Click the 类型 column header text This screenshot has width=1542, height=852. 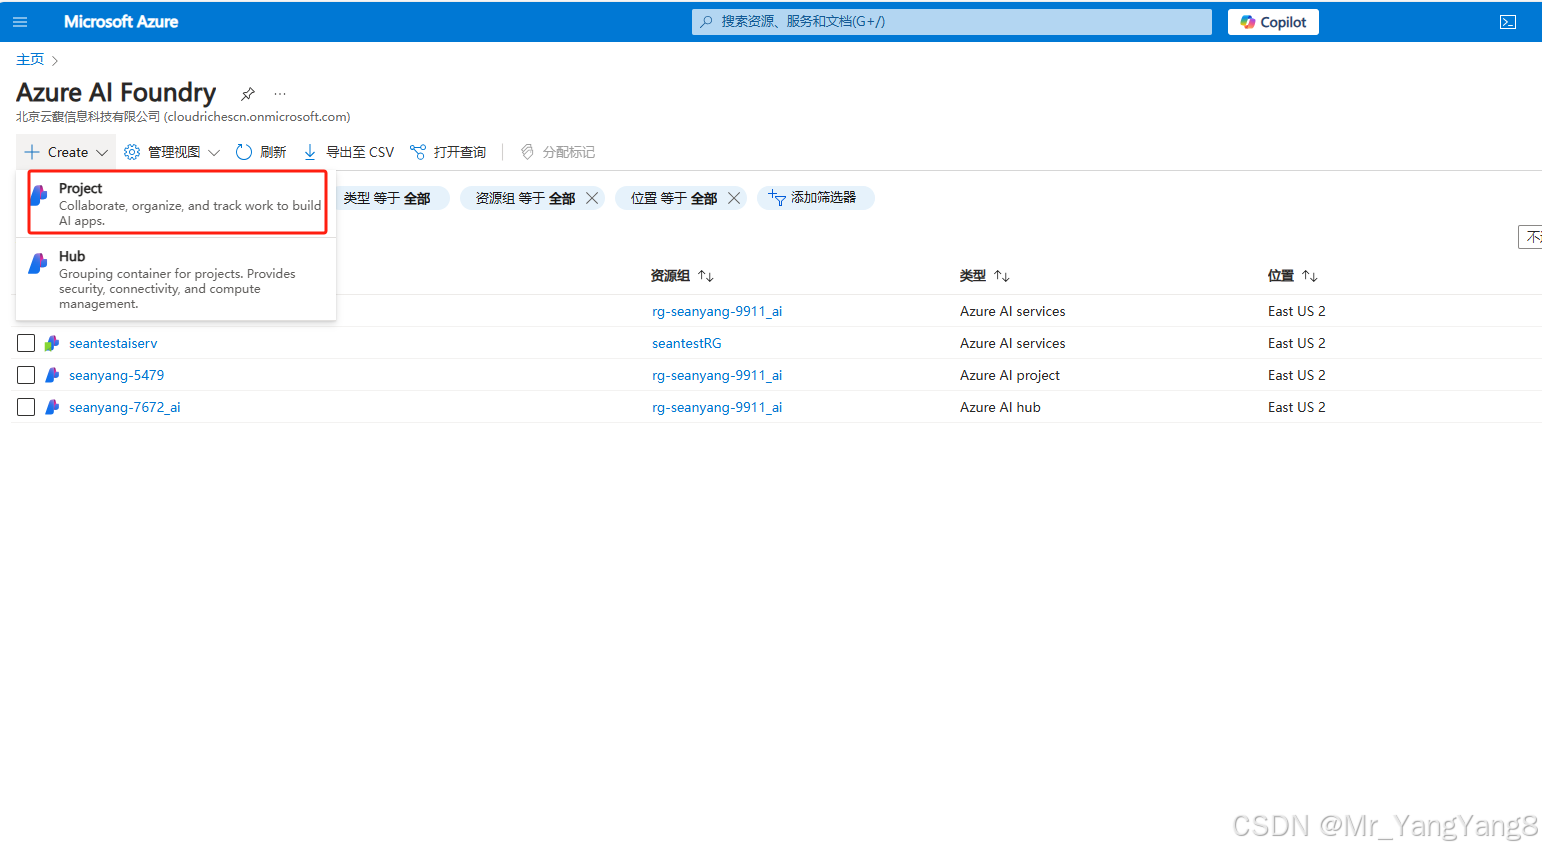pyautogui.click(x=973, y=276)
